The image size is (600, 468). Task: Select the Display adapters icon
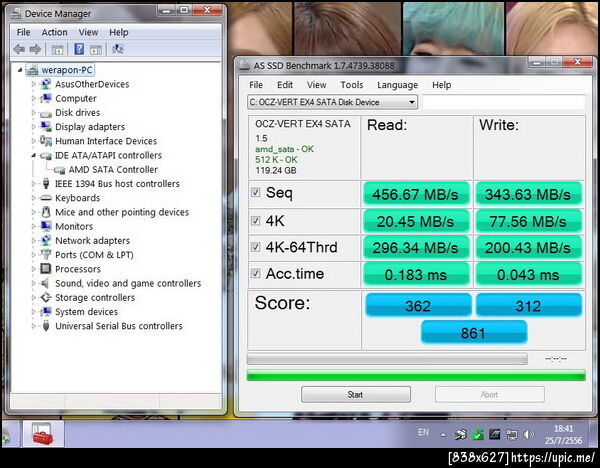(46, 127)
